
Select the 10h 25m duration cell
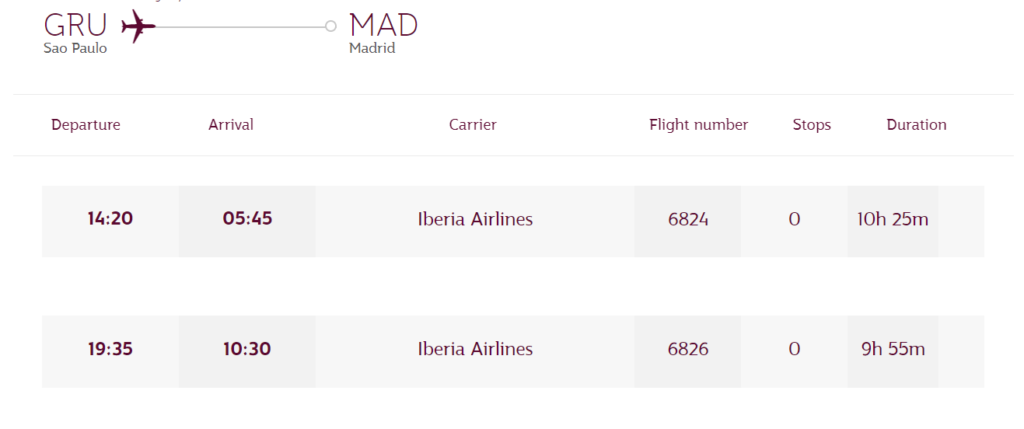(893, 220)
